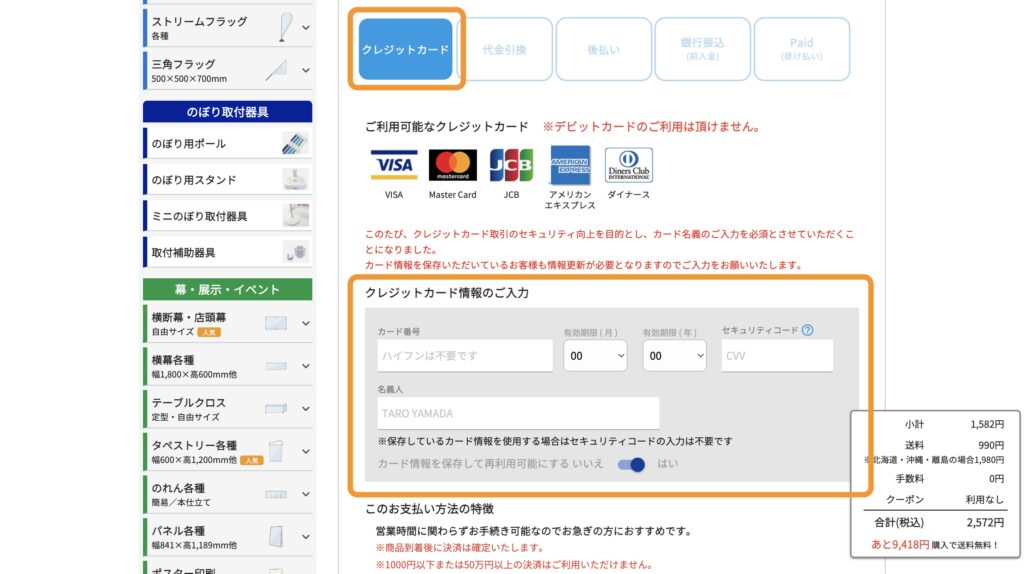Expand the パネル各種 category chevron

[306, 537]
